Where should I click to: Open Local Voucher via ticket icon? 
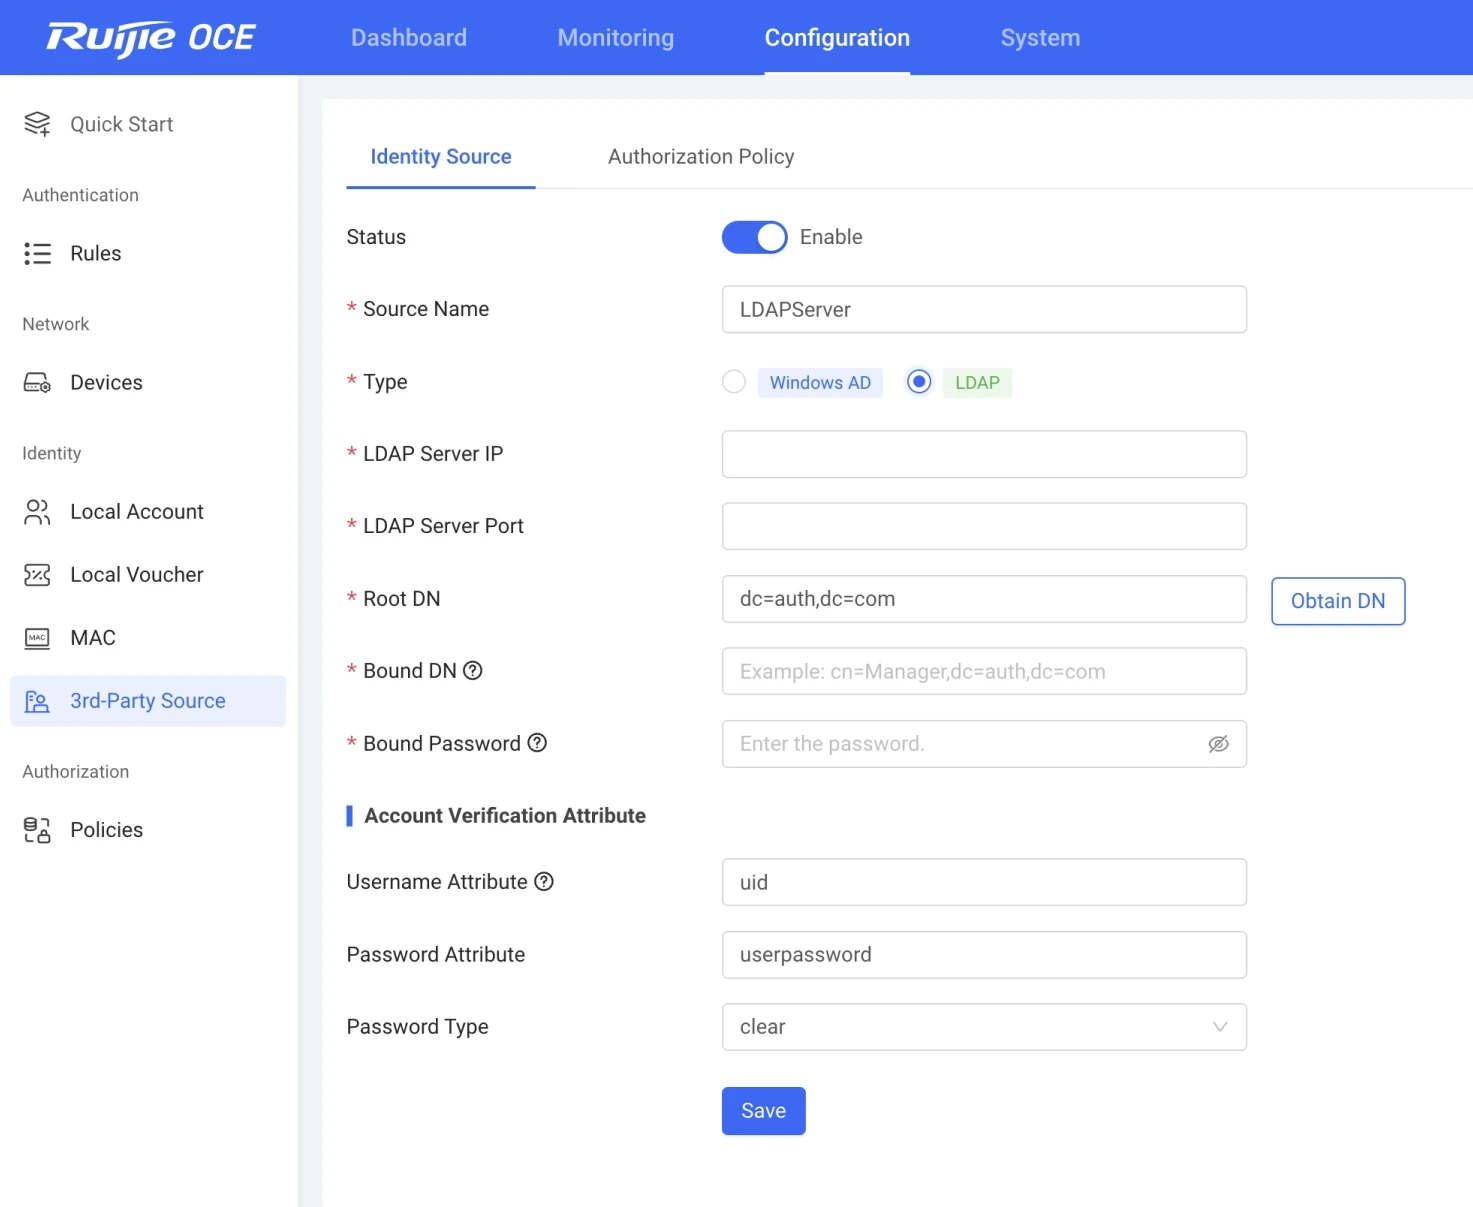(x=37, y=575)
